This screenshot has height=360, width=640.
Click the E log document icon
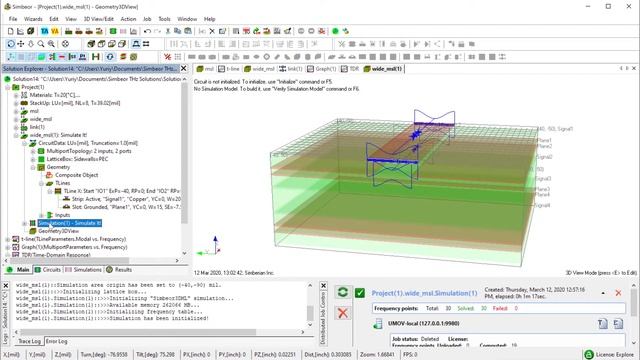coord(618,324)
